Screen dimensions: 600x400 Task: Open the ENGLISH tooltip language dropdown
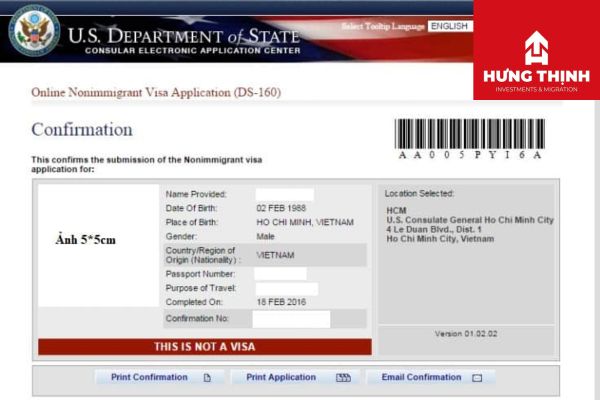[x=450, y=26]
